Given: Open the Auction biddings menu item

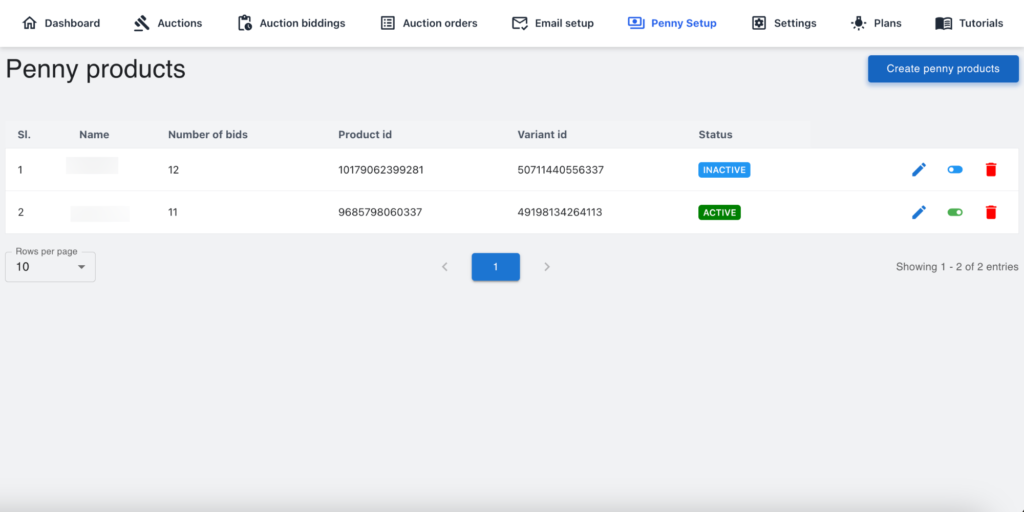Looking at the screenshot, I should (x=291, y=23).
